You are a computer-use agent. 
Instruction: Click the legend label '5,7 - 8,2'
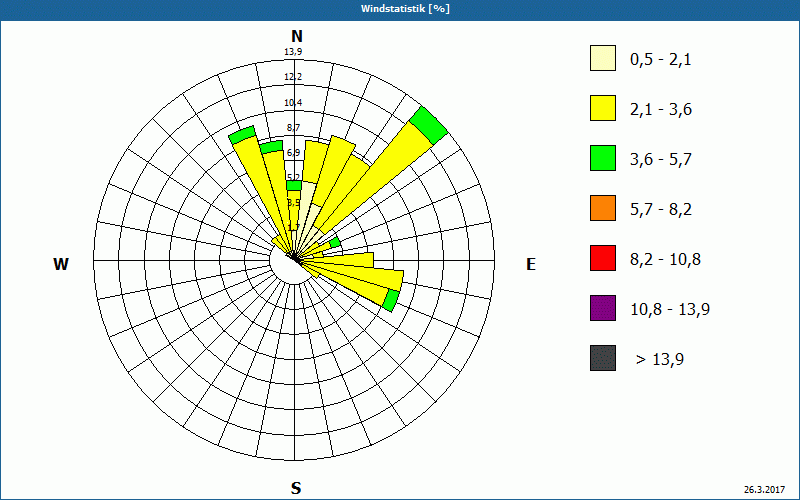[x=661, y=210]
